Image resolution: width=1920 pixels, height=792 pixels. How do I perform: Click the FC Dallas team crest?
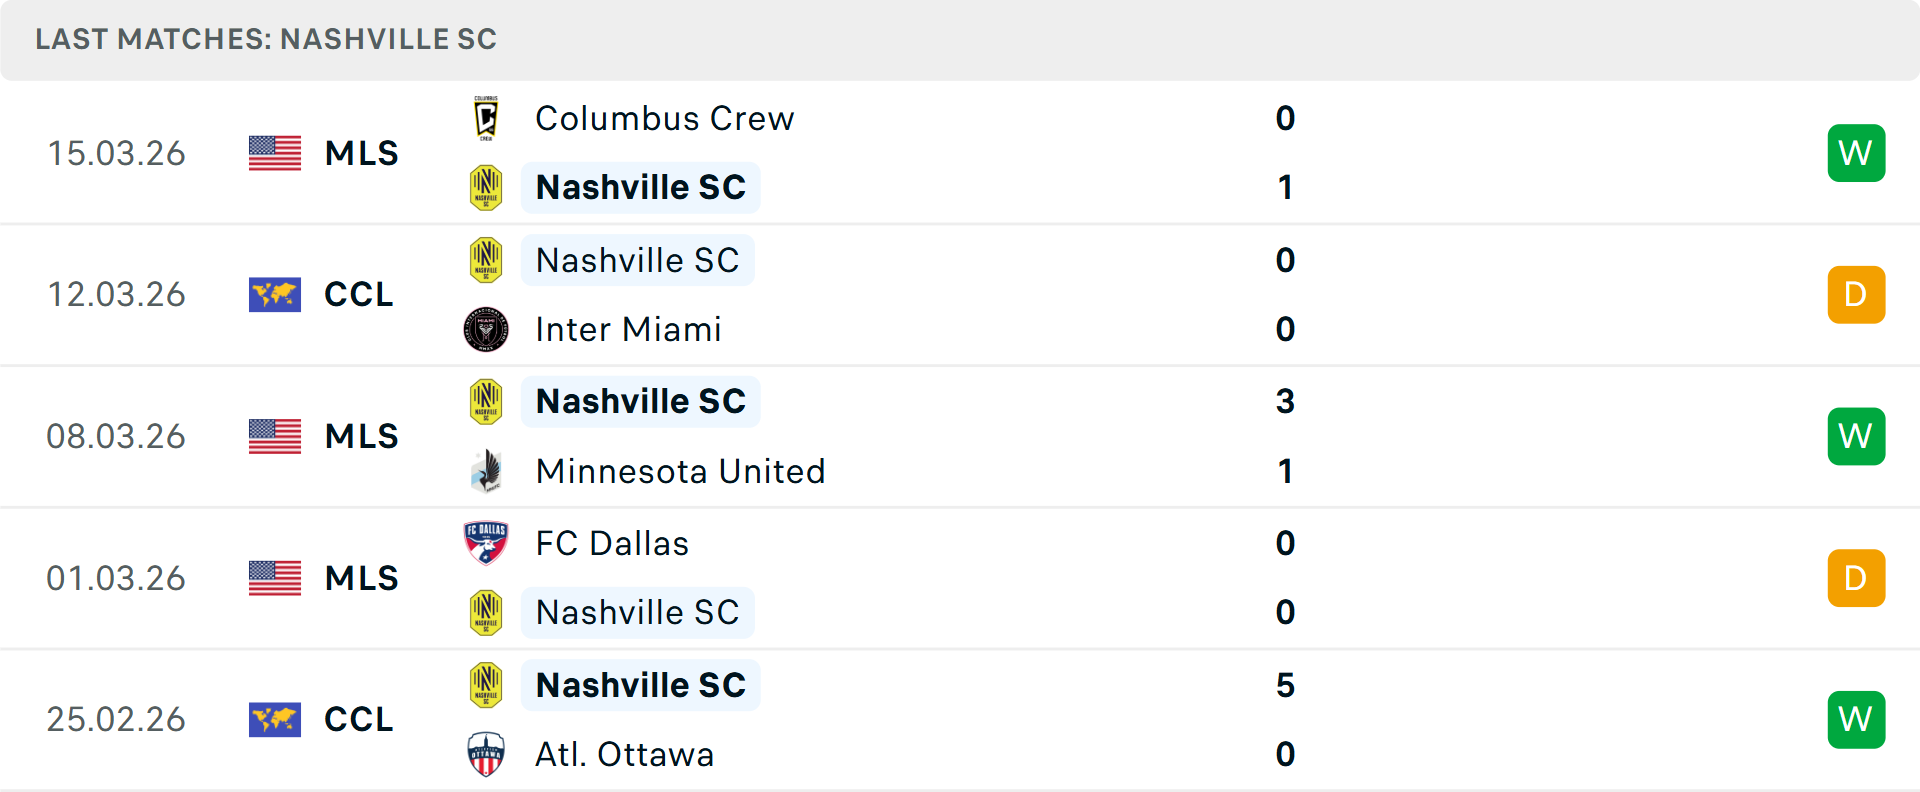coord(486,543)
